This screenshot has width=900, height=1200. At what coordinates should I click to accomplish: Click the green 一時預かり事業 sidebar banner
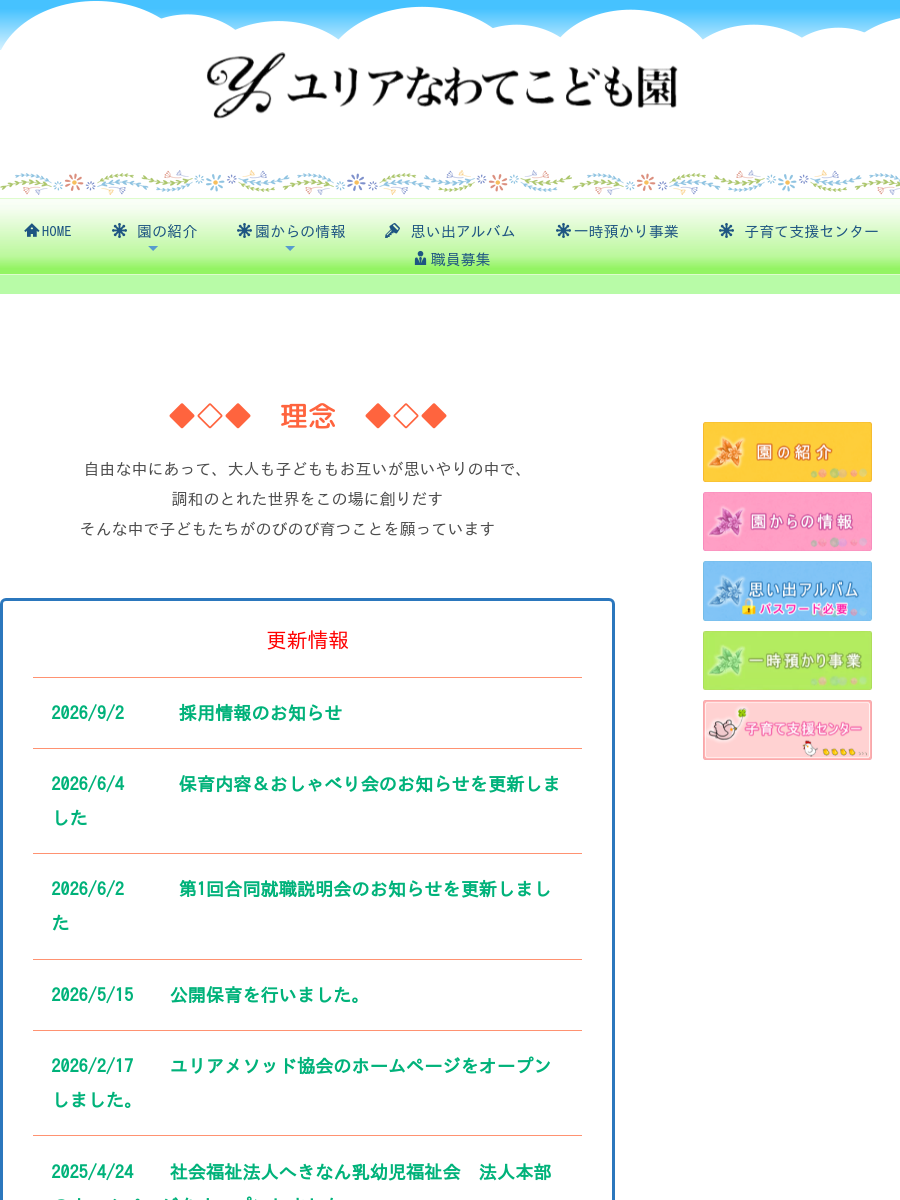coord(787,660)
